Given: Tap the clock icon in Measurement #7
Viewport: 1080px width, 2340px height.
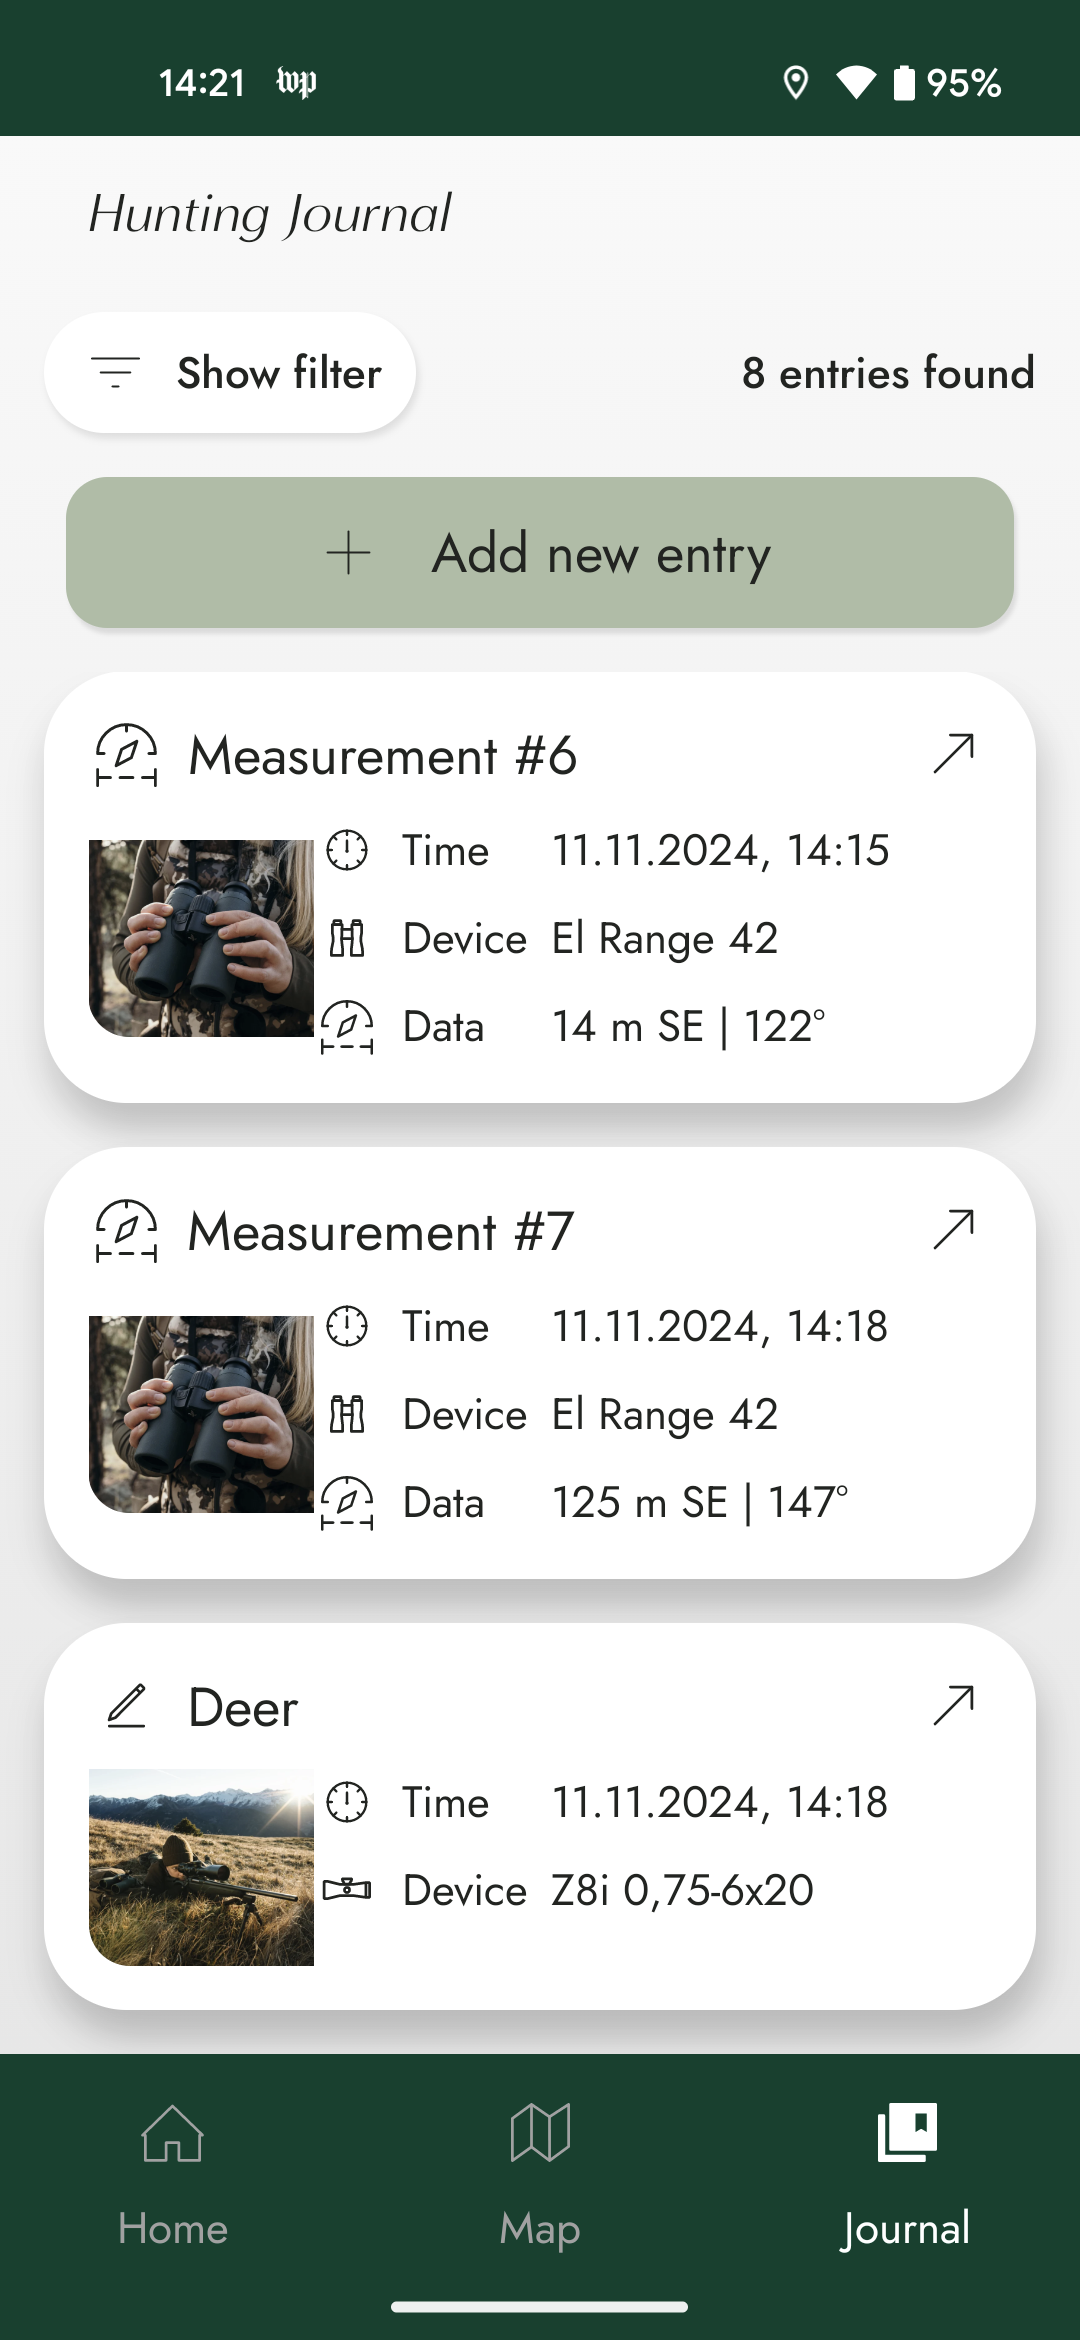Looking at the screenshot, I should [x=347, y=1326].
